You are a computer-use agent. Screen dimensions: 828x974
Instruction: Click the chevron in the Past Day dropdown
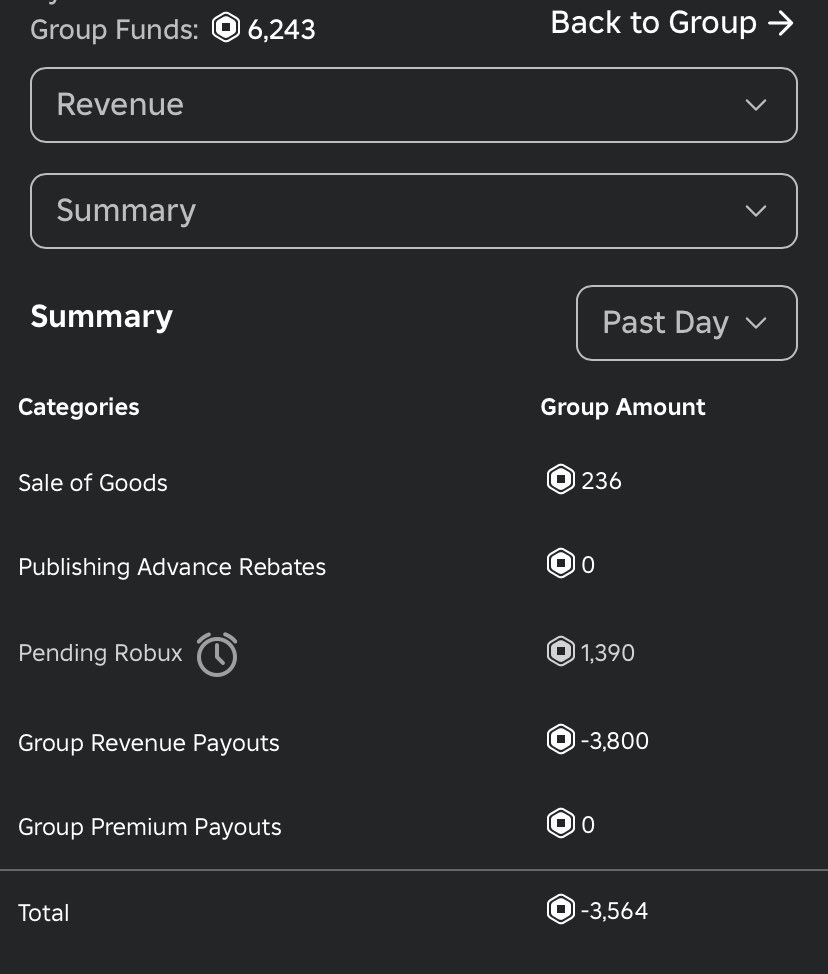tap(755, 323)
